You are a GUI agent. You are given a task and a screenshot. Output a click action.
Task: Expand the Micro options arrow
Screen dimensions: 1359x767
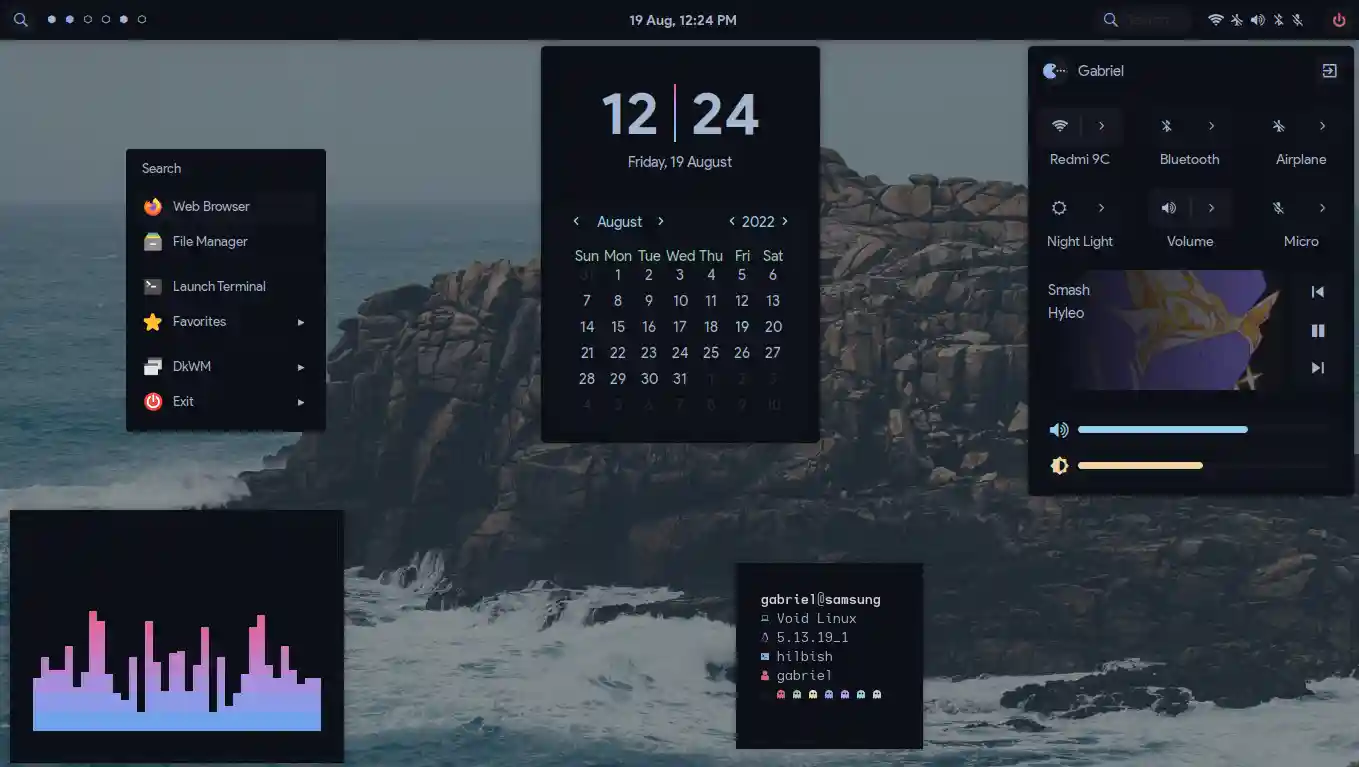coord(1322,208)
